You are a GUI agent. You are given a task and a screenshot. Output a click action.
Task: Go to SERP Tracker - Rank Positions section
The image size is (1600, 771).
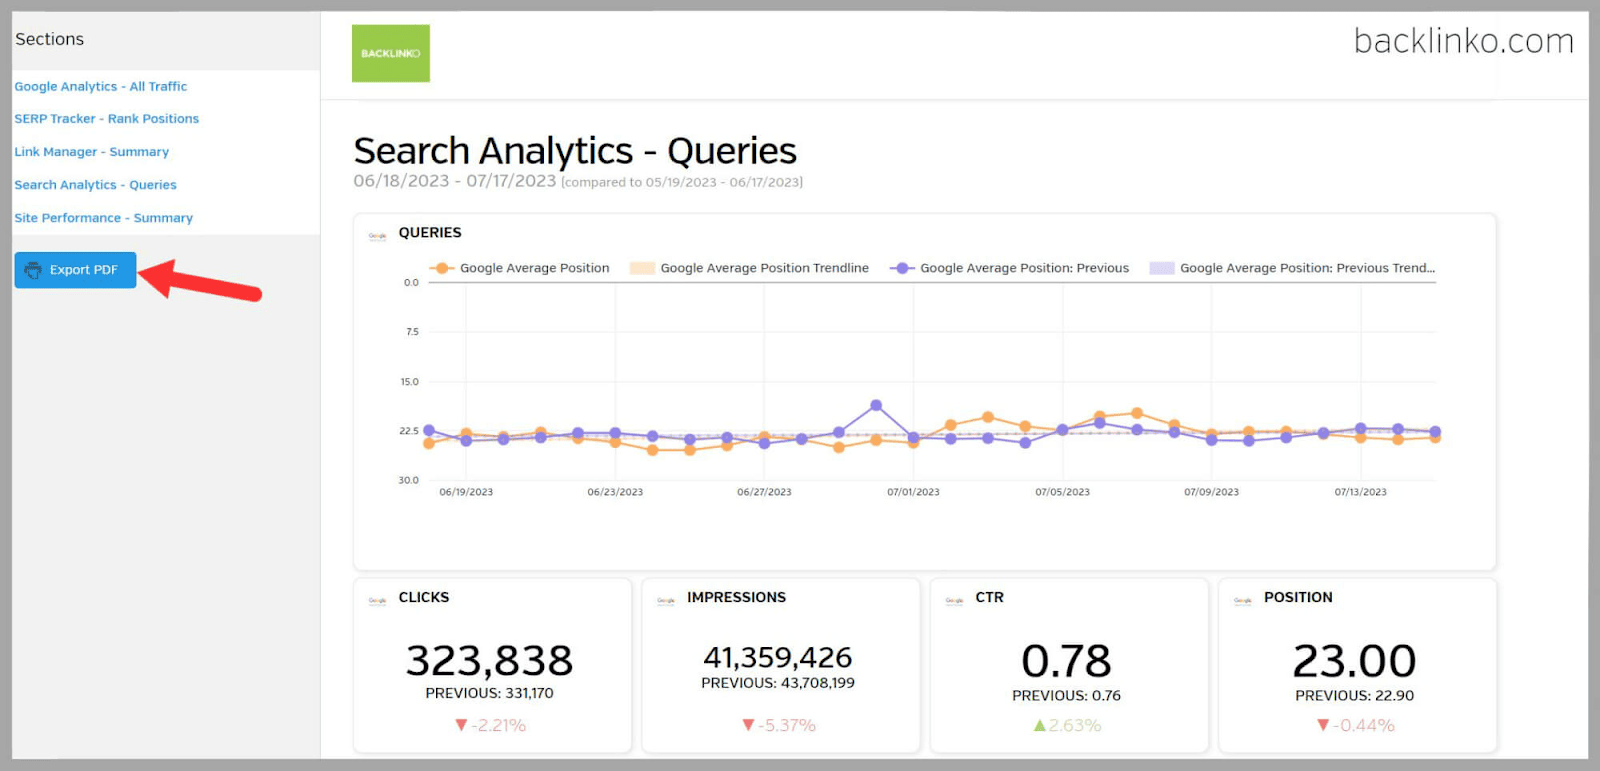(x=106, y=119)
